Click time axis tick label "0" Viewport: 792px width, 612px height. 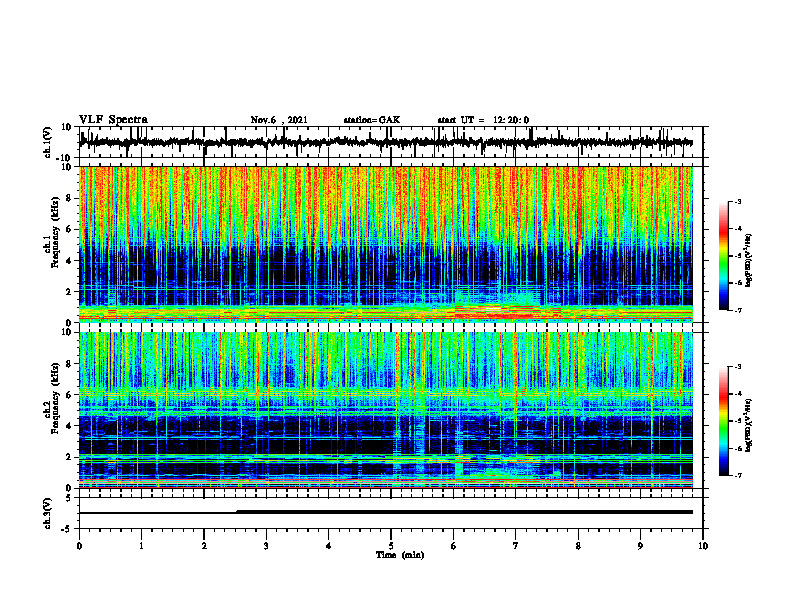tap(79, 546)
